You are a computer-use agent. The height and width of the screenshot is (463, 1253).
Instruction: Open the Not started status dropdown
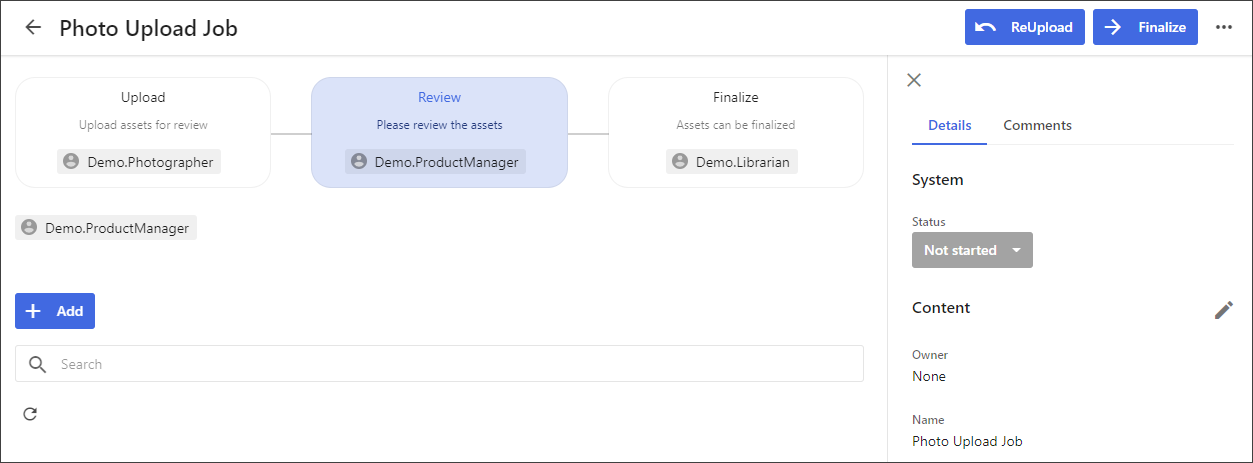pyautogui.click(x=972, y=250)
